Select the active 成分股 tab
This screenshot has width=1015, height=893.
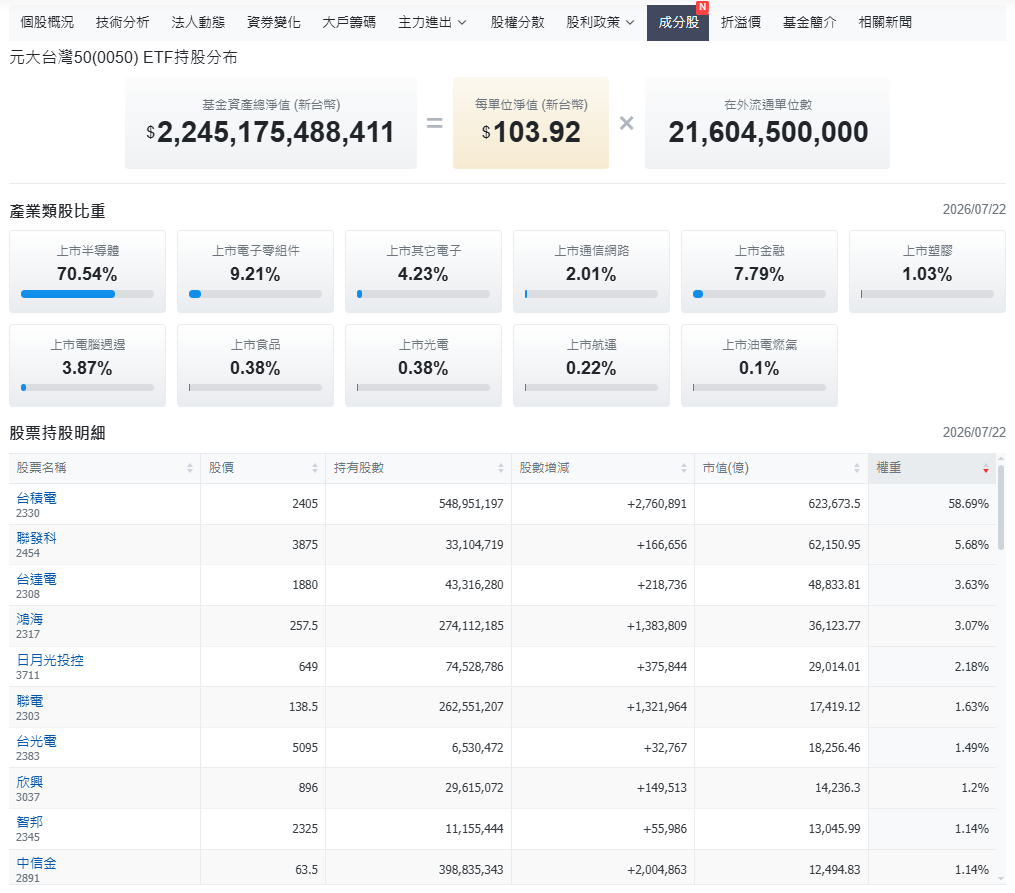point(678,23)
